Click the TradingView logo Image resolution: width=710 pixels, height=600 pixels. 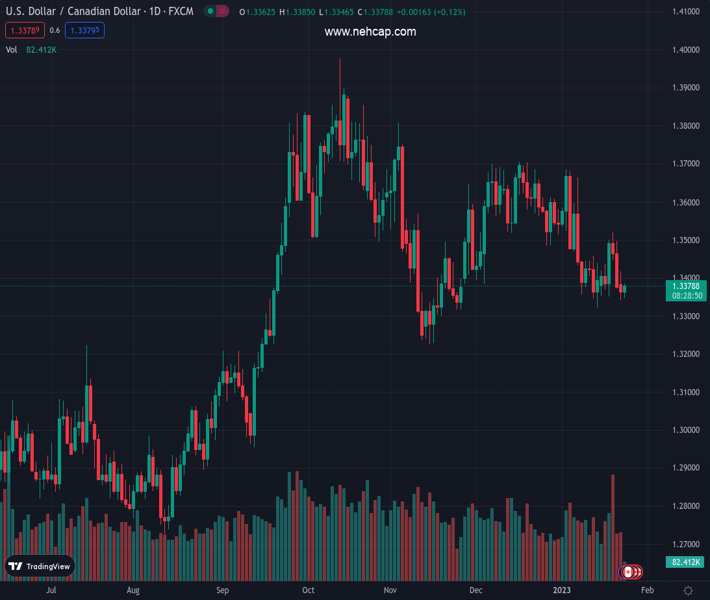(x=40, y=566)
